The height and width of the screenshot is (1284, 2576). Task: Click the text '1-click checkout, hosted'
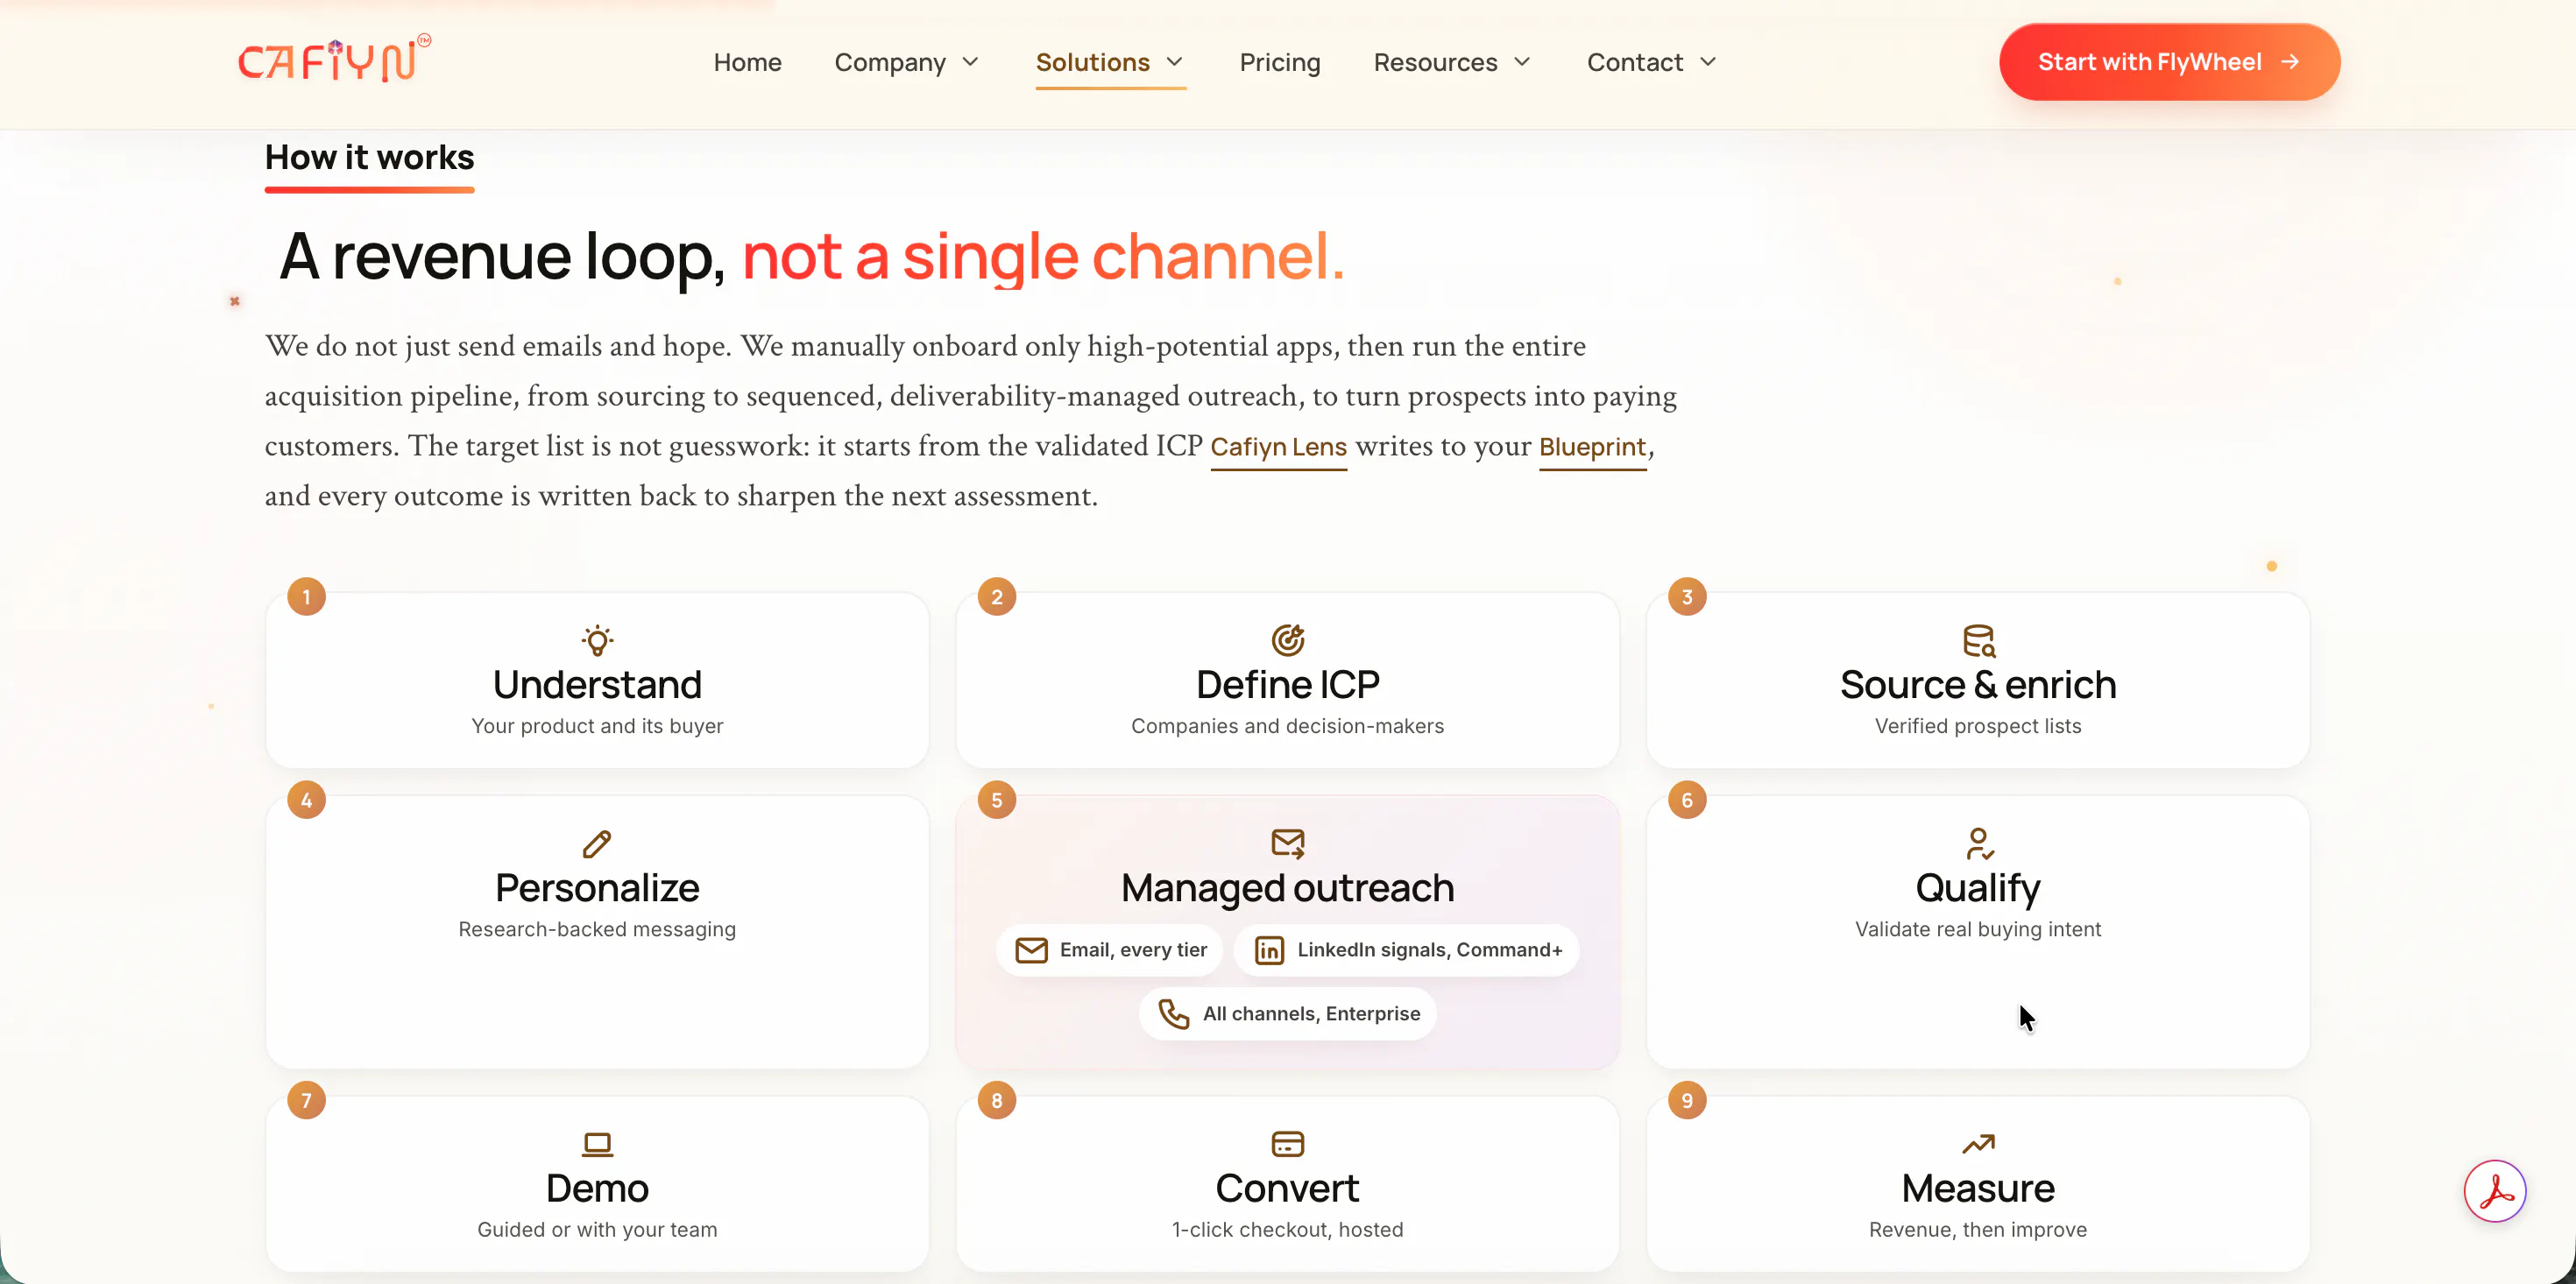pyautogui.click(x=1287, y=1229)
